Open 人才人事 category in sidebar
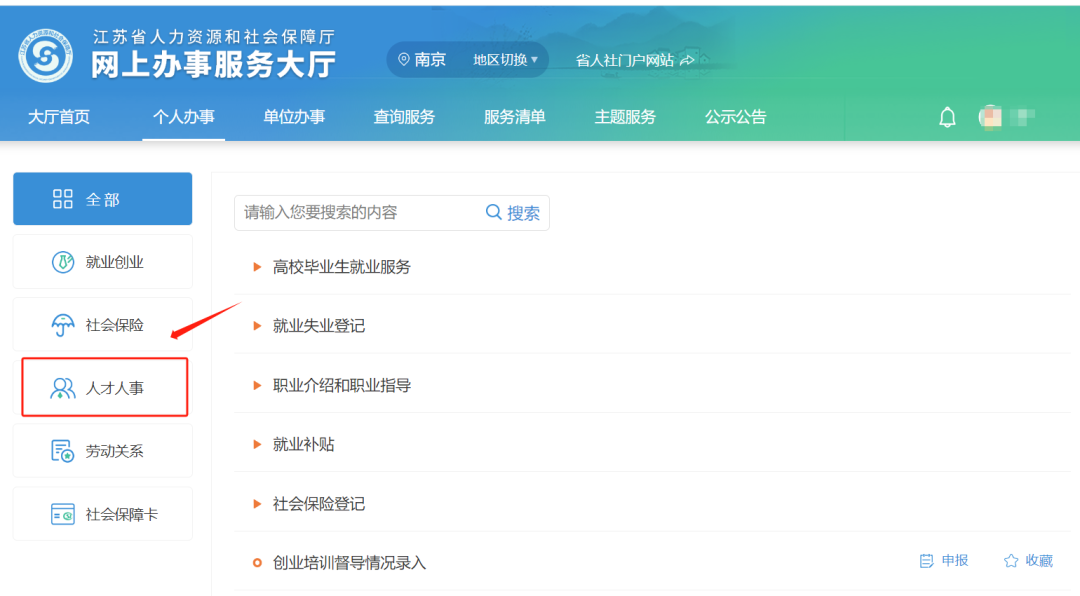Screen dimensions: 1080x596 point(104,388)
